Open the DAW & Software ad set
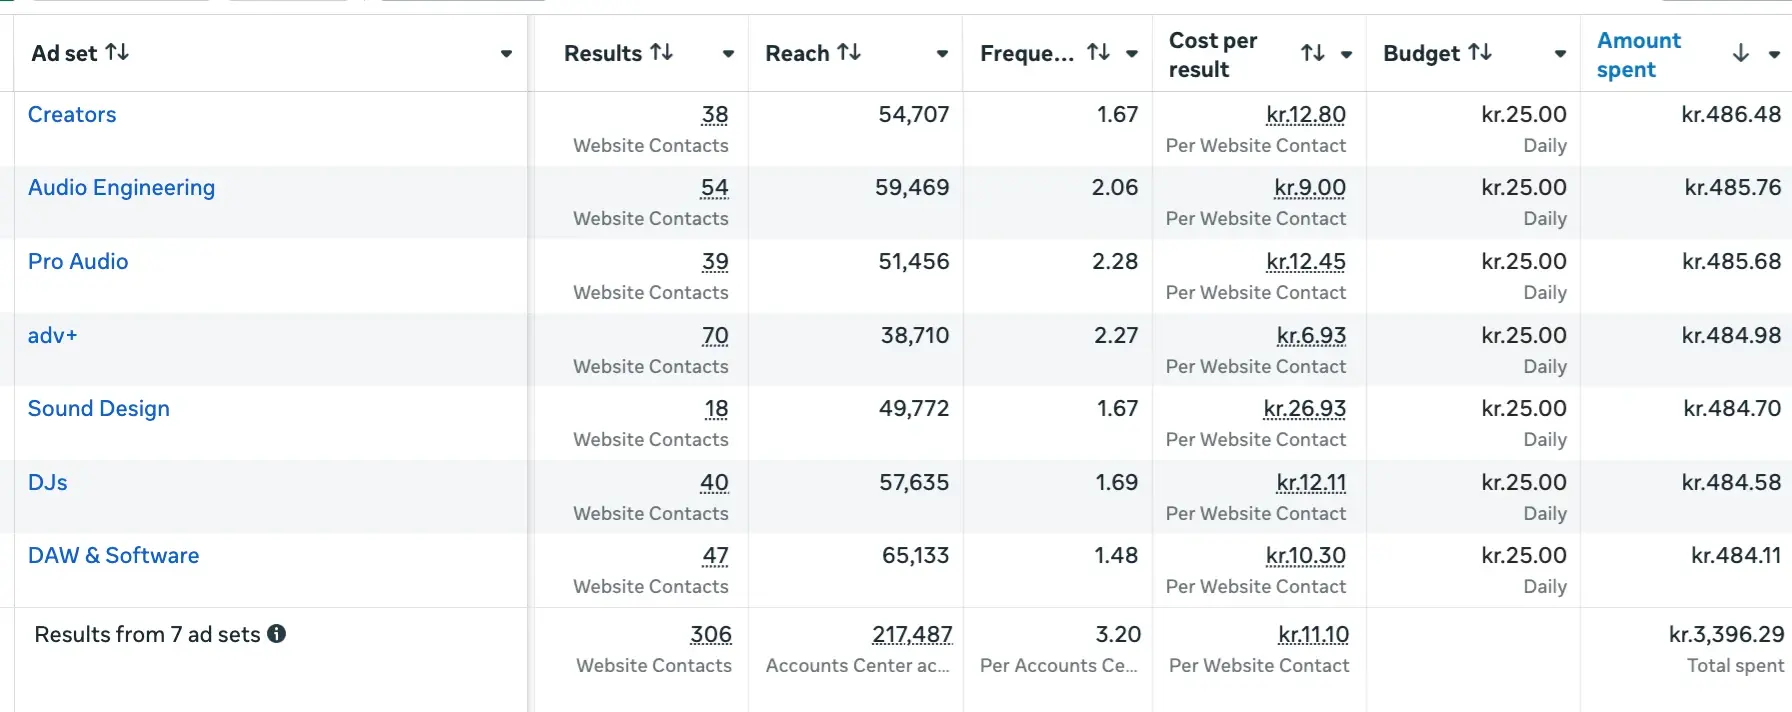This screenshot has height=712, width=1792. 113,556
